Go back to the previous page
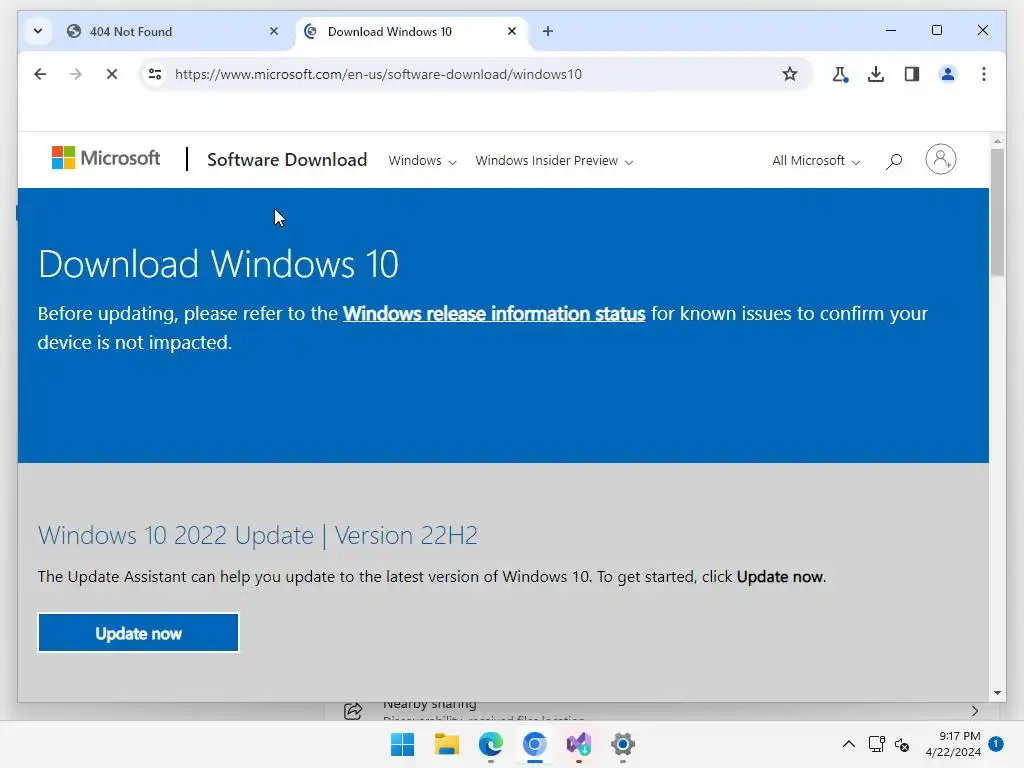This screenshot has width=1024, height=768. coord(40,74)
